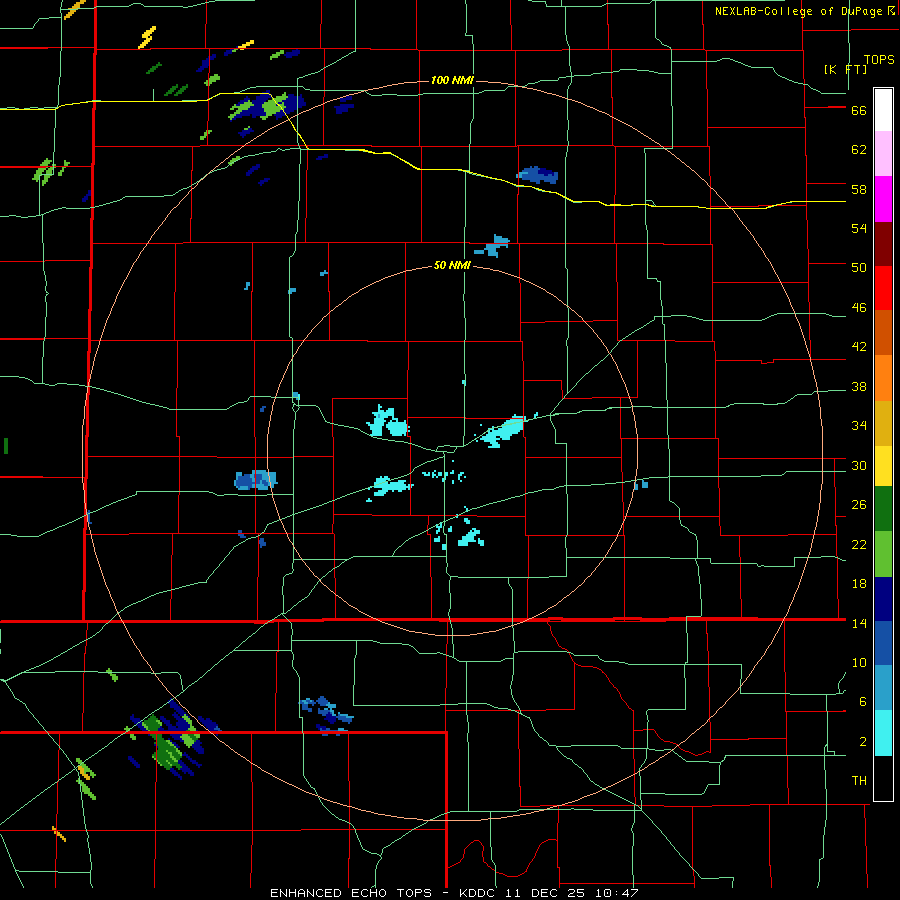Click the medium blue legend segment above 10
900x900 pixels.
point(883,643)
